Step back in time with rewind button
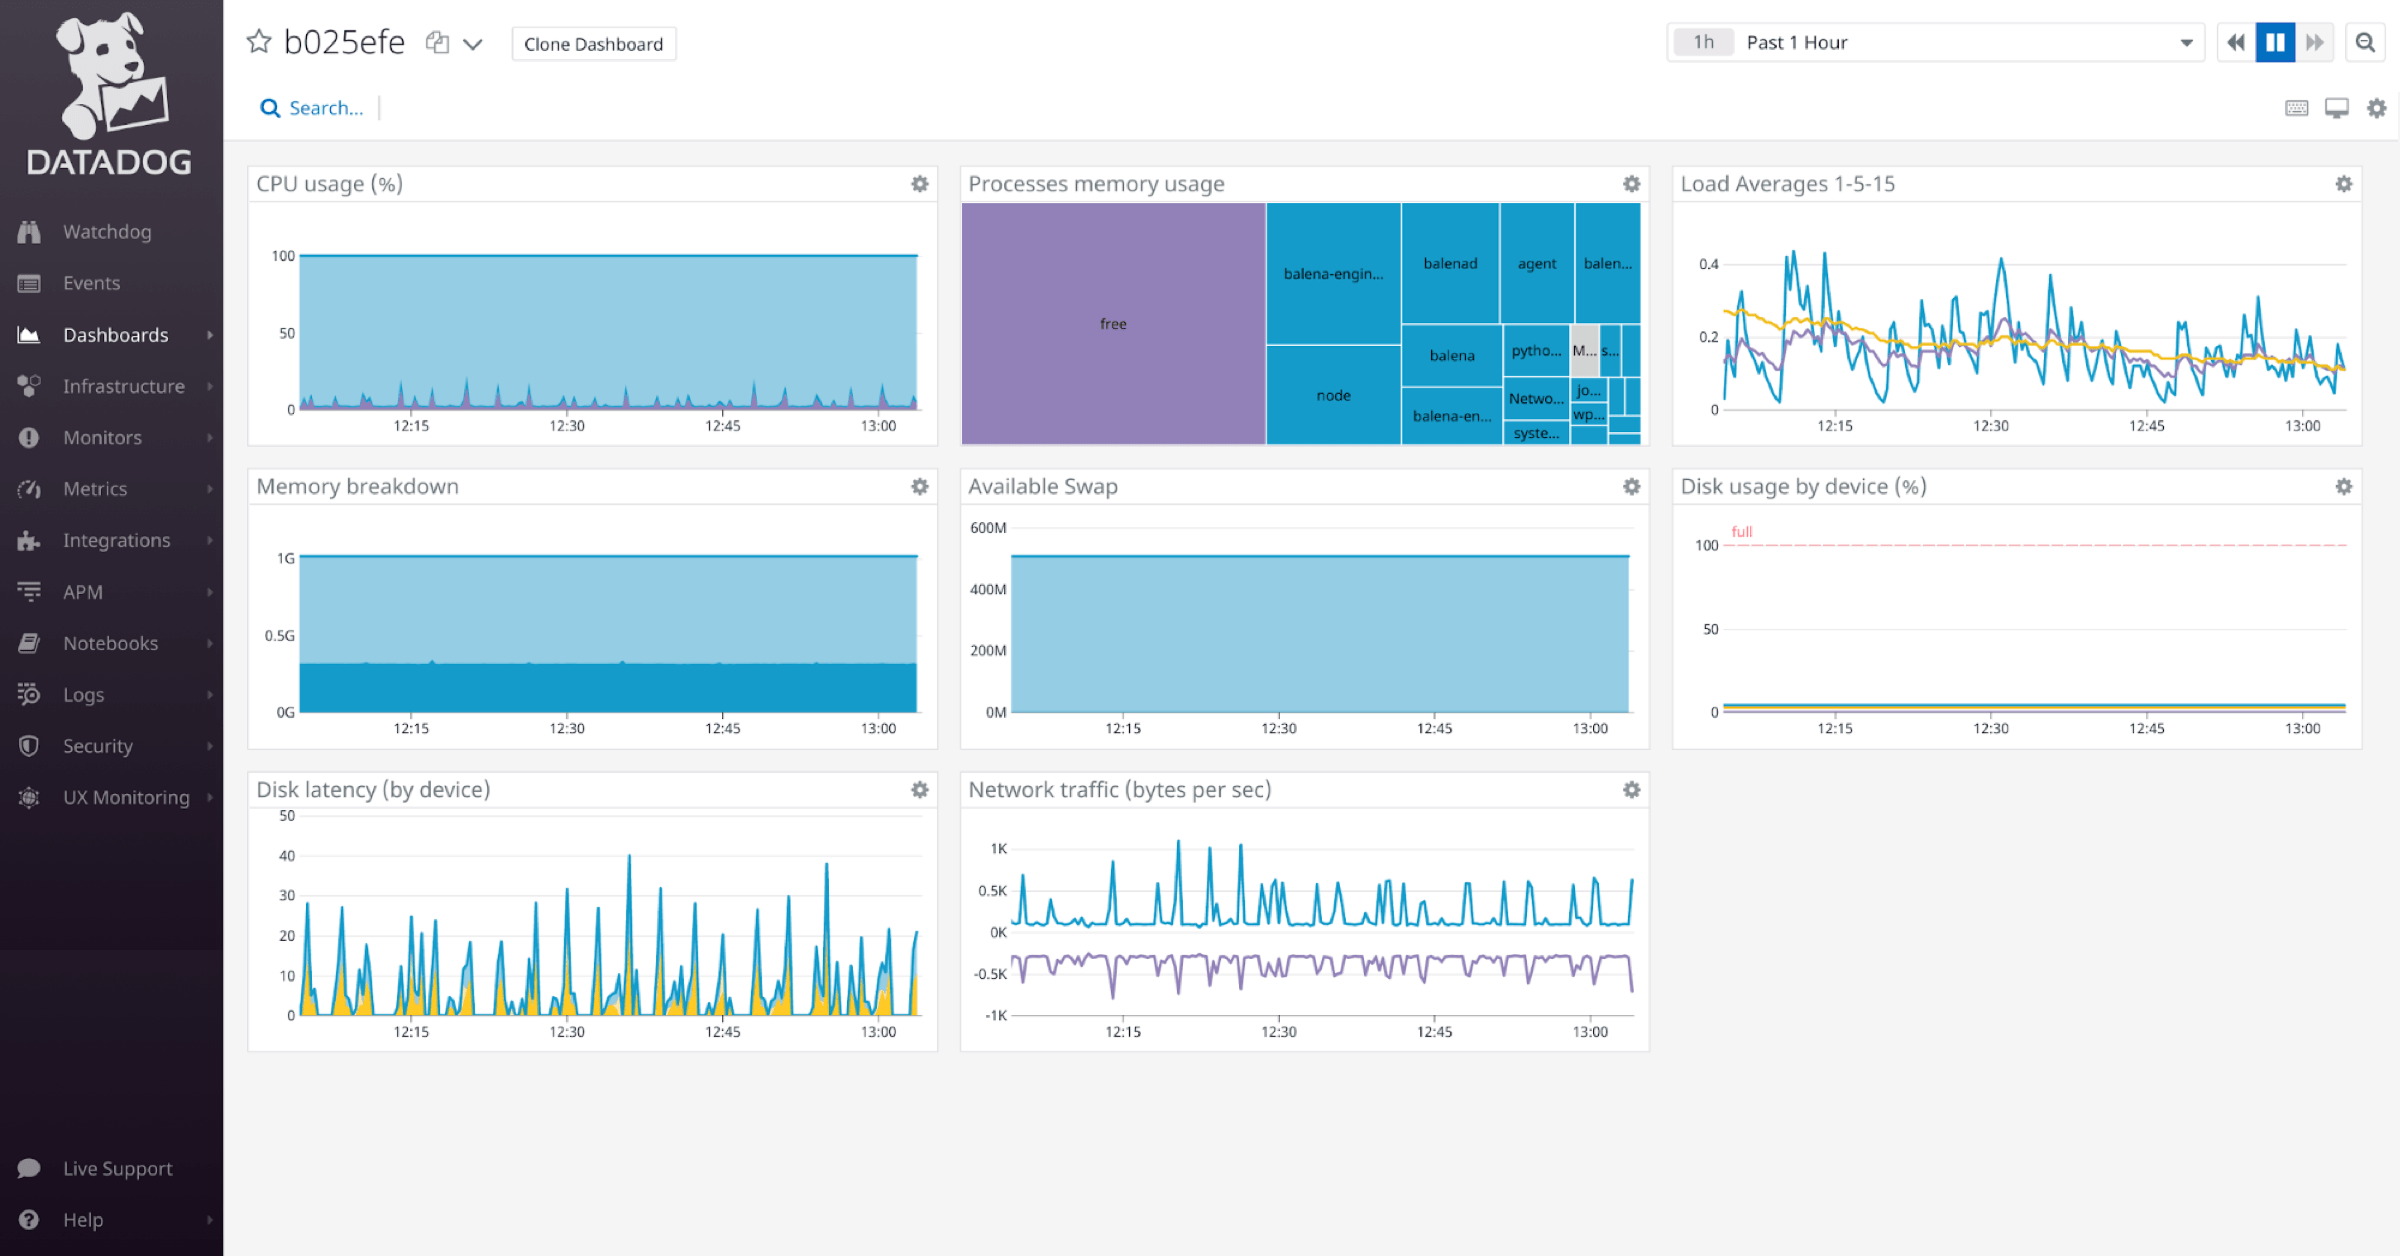This screenshot has height=1256, width=2400. [2236, 42]
